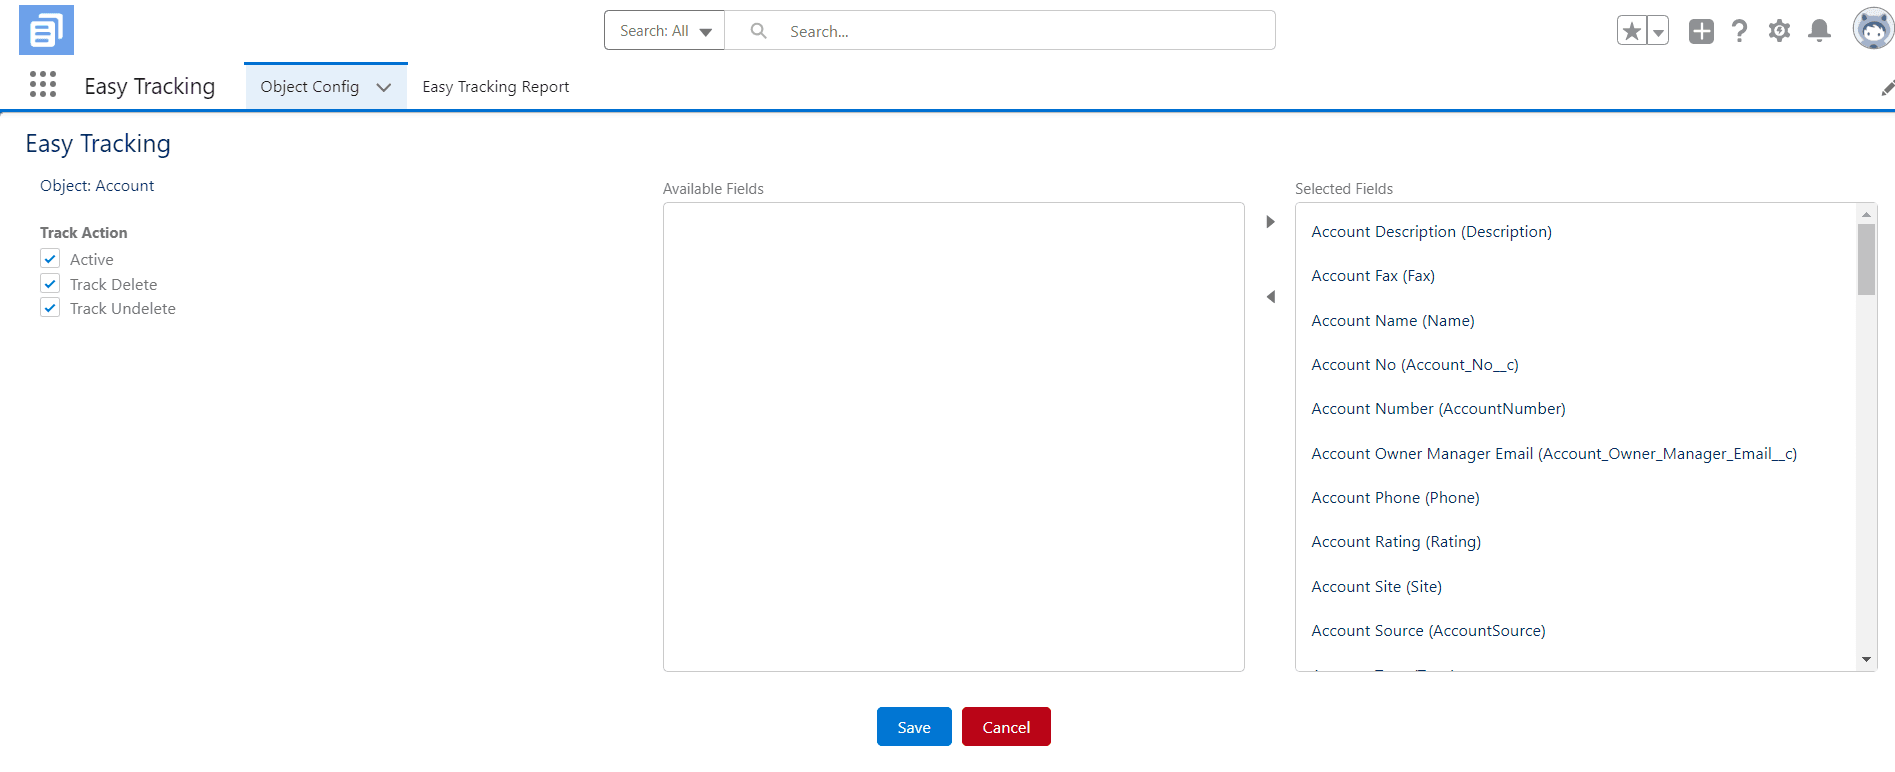The image size is (1895, 772).
Task: Click the Easy Tracking app name in nav bar
Action: 150,86
